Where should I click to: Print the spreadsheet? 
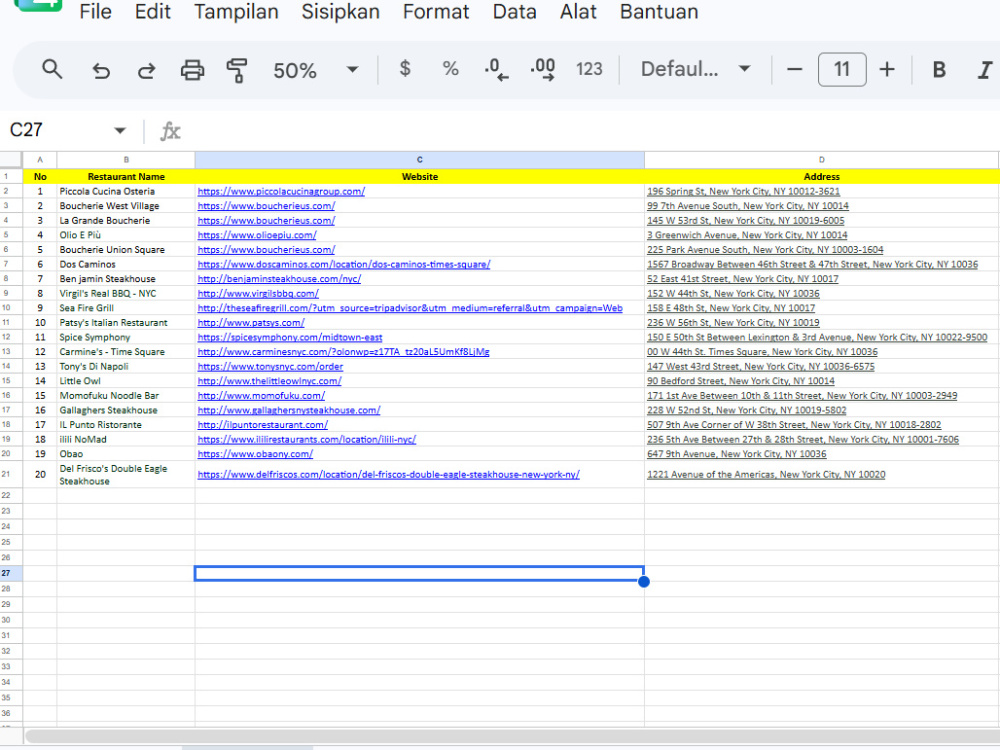pyautogui.click(x=192, y=70)
